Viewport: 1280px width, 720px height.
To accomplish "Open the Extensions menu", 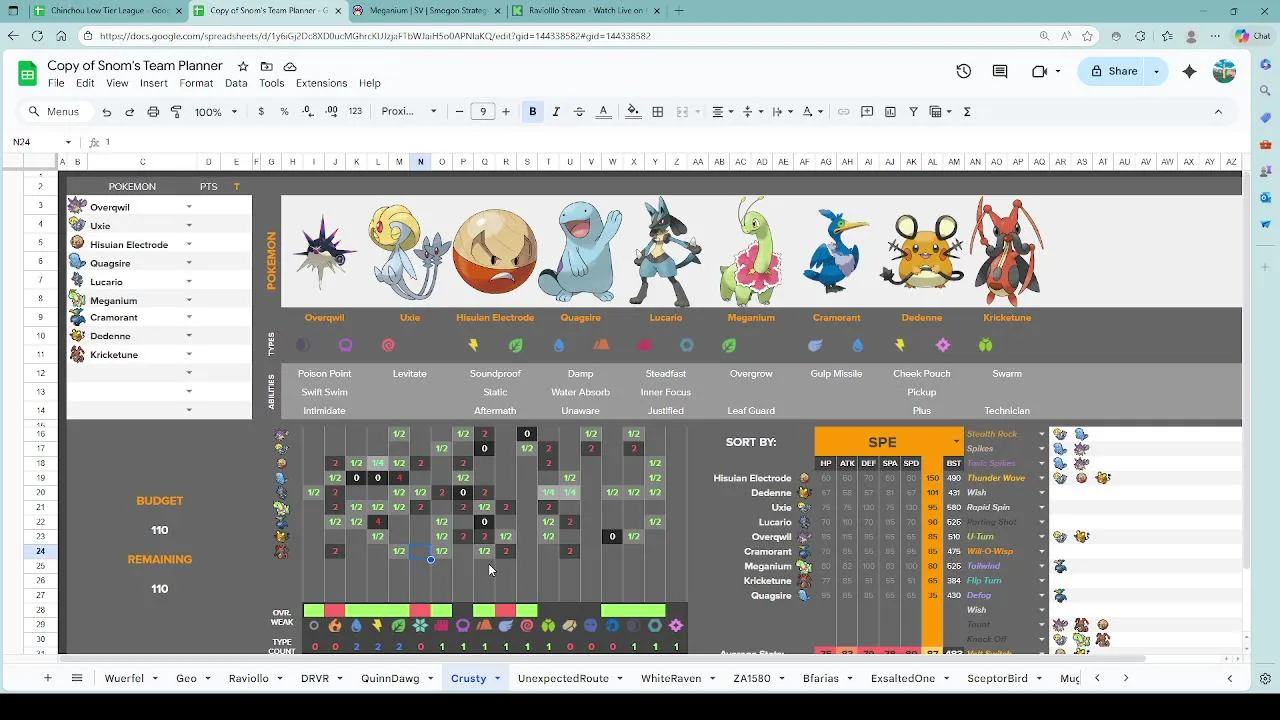I will pyautogui.click(x=322, y=83).
